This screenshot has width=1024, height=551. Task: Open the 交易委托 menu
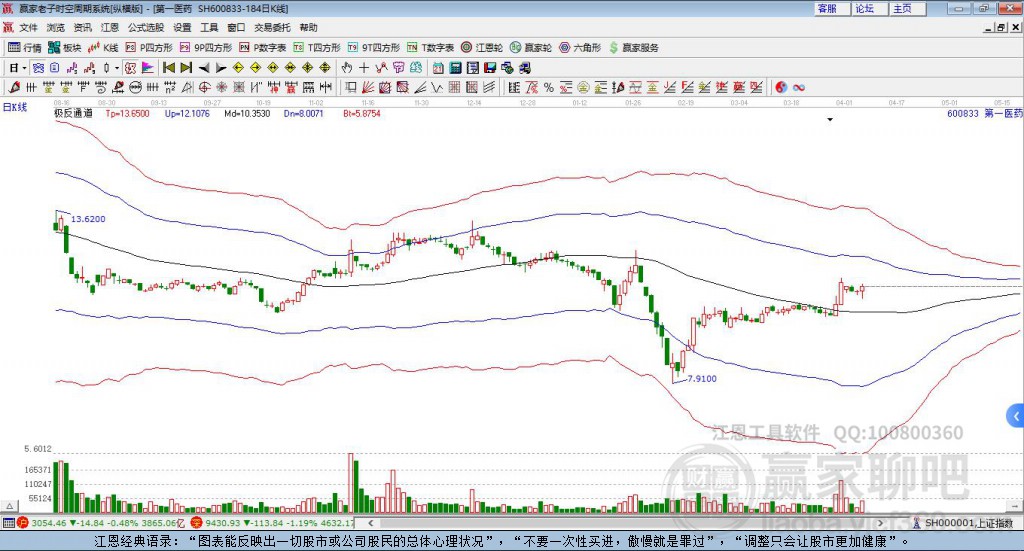[x=272, y=27]
